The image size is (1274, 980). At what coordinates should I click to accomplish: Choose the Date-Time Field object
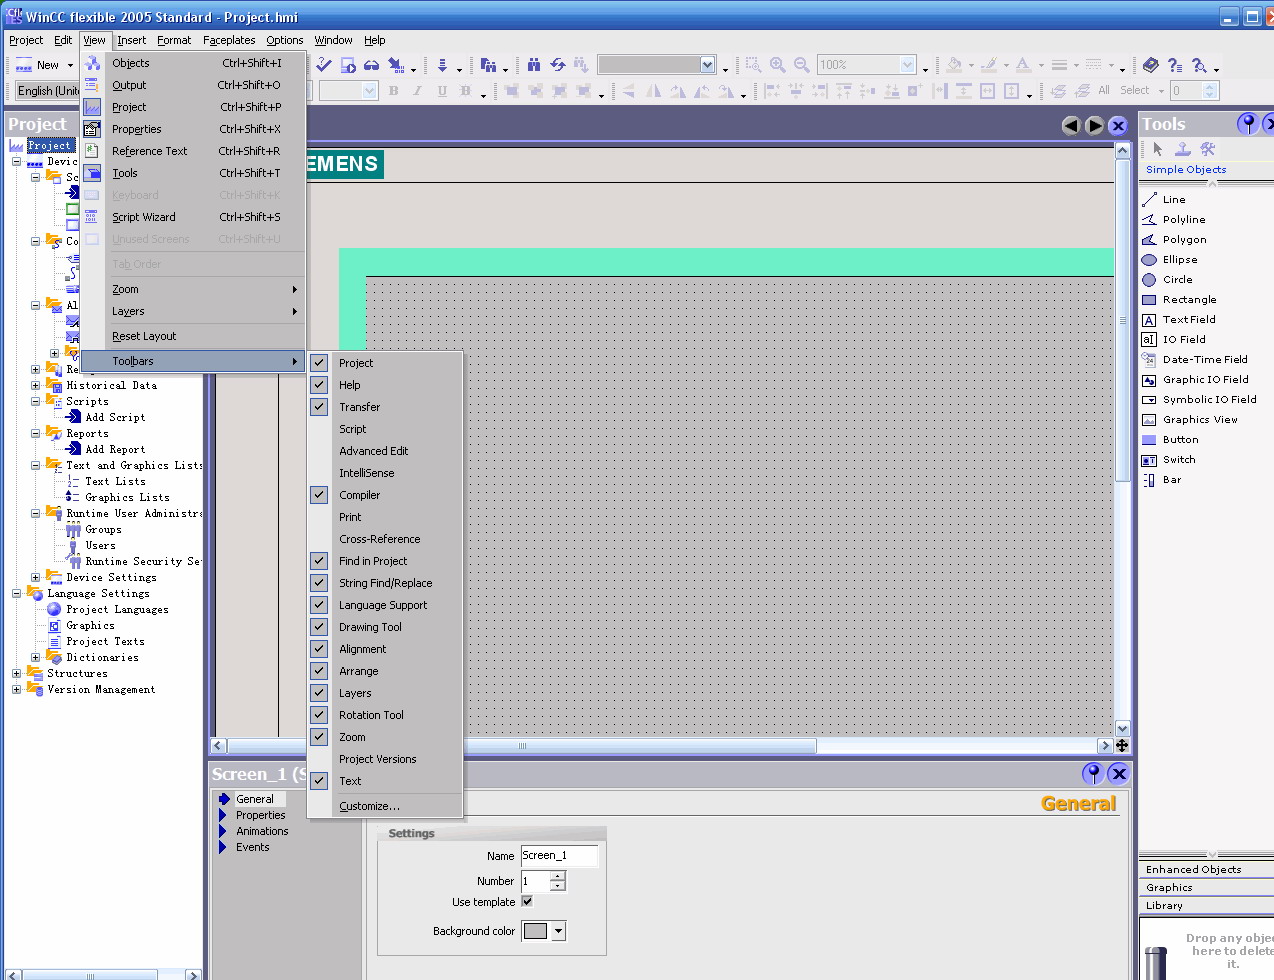click(1194, 359)
